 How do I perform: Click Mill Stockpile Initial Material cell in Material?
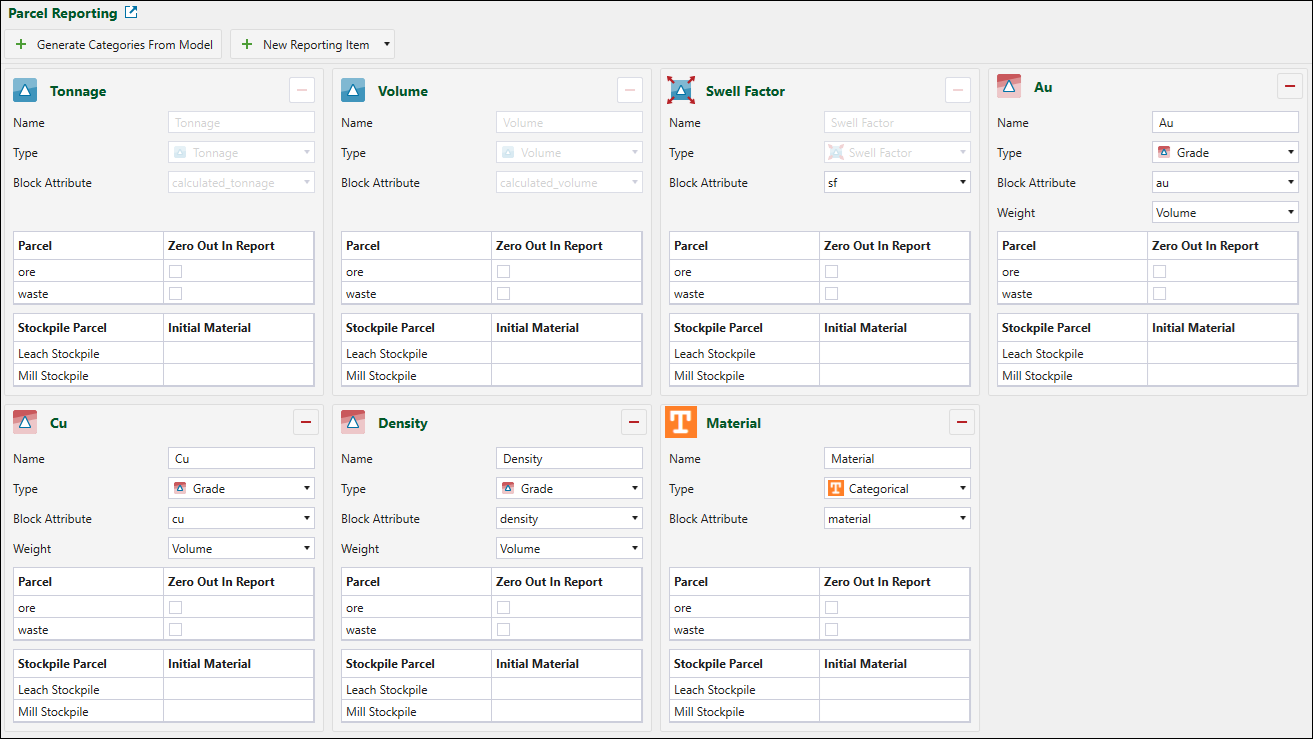(x=894, y=711)
